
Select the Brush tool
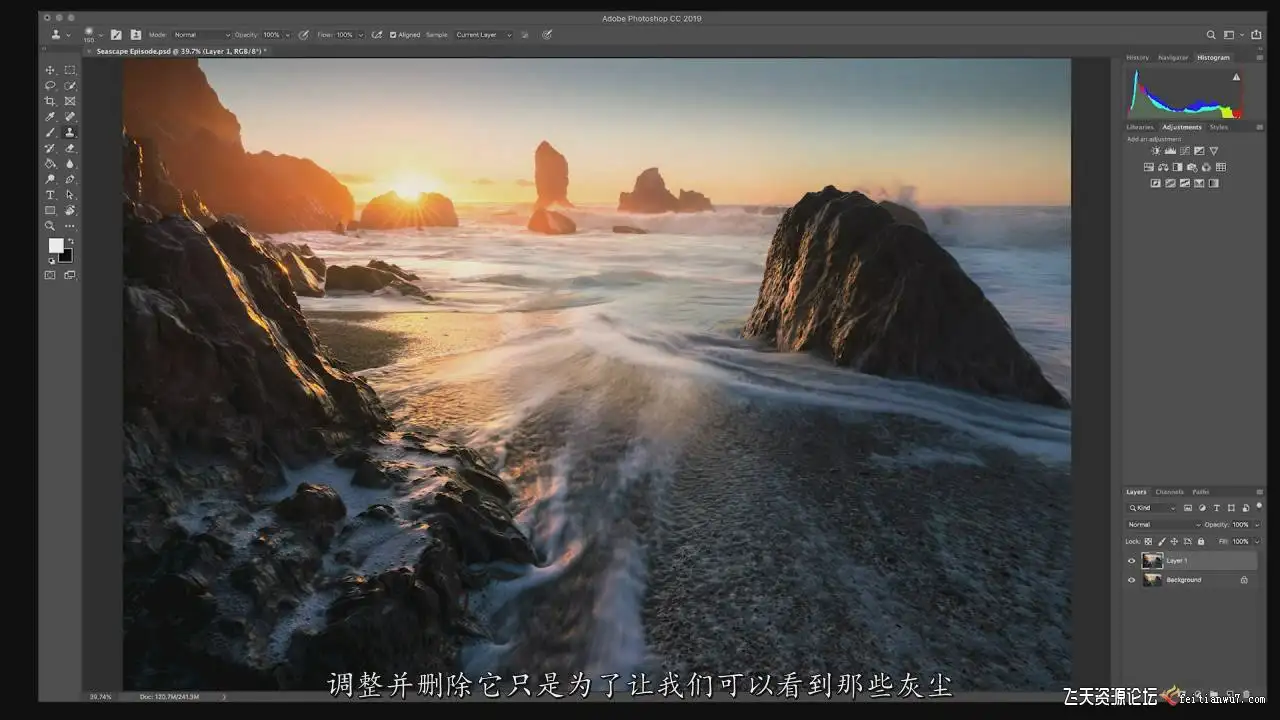click(x=50, y=132)
